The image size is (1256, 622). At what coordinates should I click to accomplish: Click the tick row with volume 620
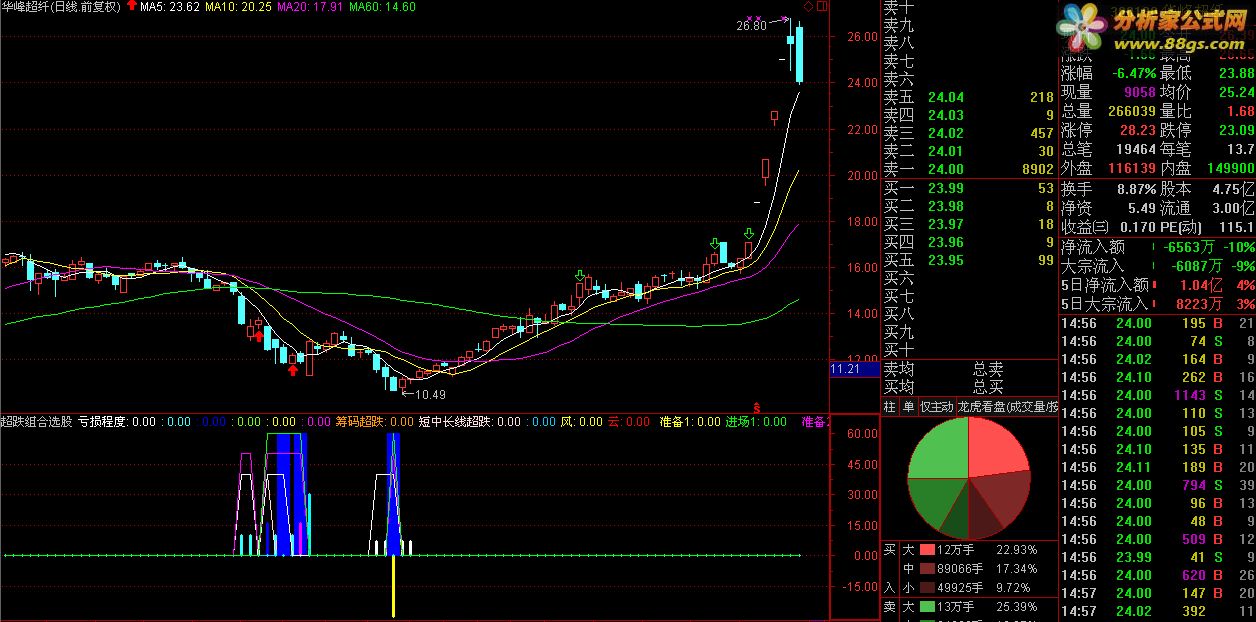click(1157, 575)
